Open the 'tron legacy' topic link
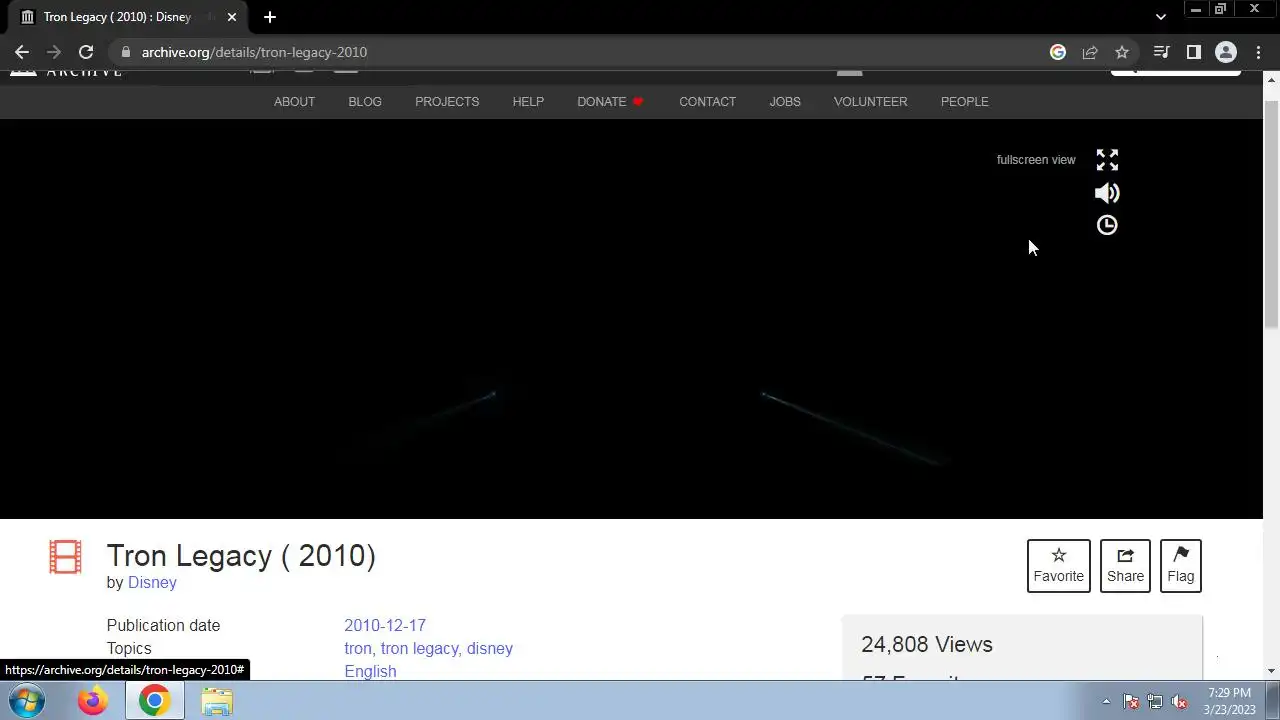This screenshot has width=1280, height=720. pos(419,649)
